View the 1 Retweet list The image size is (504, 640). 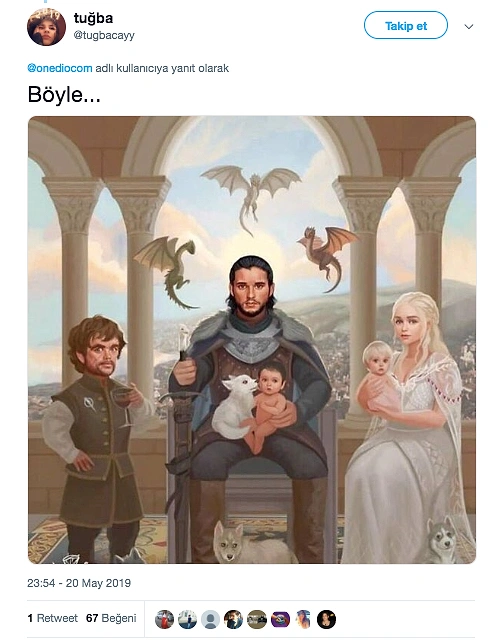[52, 618]
